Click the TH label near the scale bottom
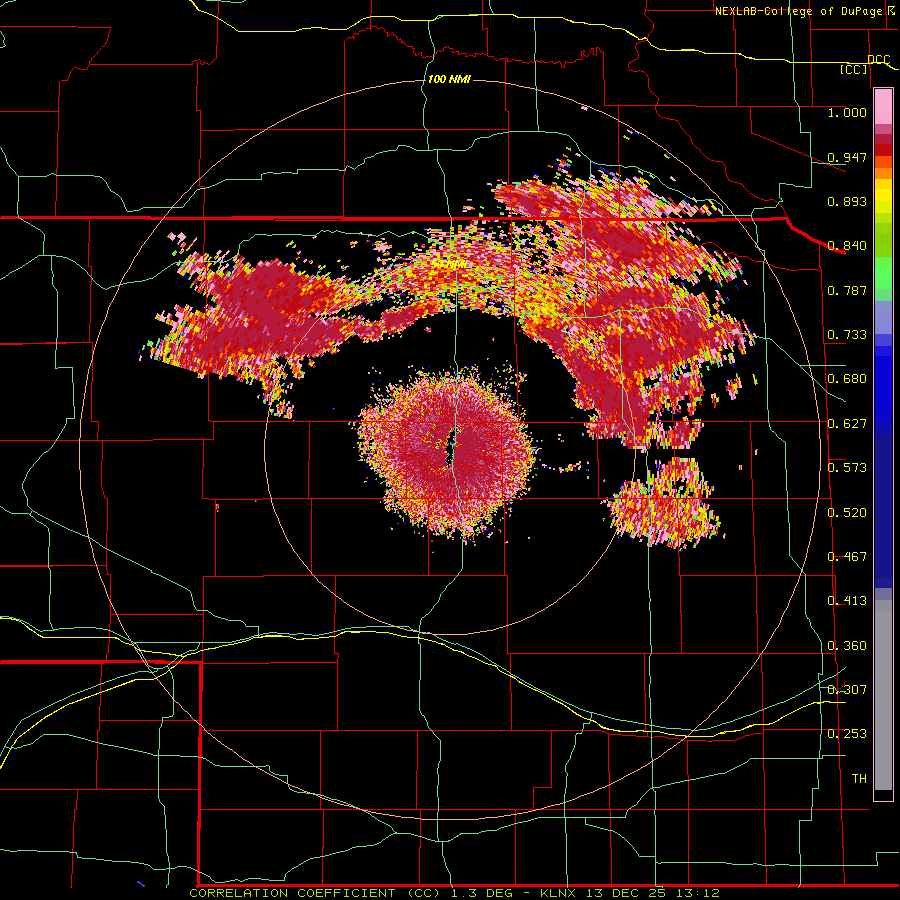This screenshot has height=900, width=900. click(x=859, y=779)
